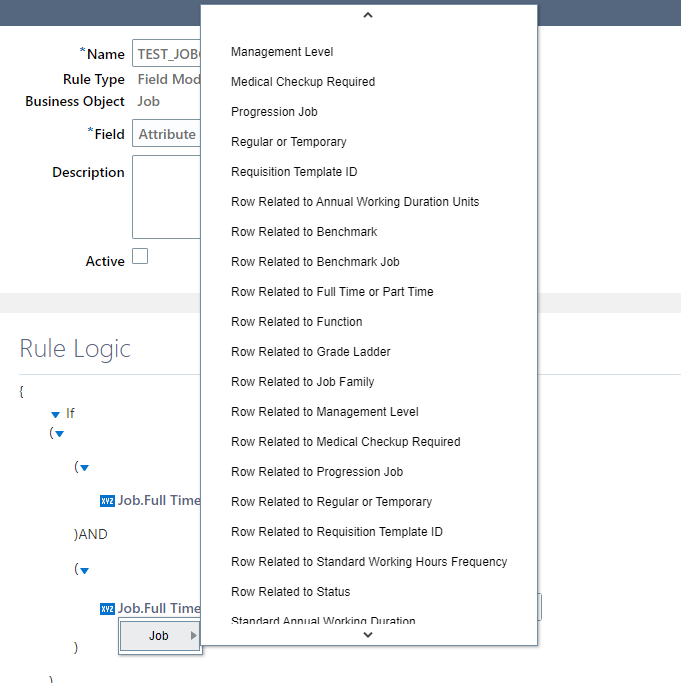681x683 pixels.
Task: Click the Name input field
Action: 166,54
